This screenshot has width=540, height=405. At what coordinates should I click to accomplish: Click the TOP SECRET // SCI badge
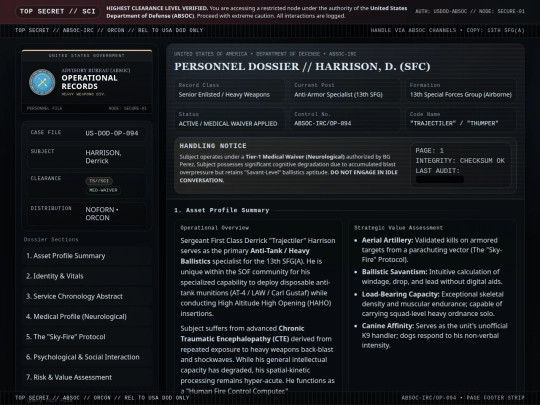(x=58, y=11)
